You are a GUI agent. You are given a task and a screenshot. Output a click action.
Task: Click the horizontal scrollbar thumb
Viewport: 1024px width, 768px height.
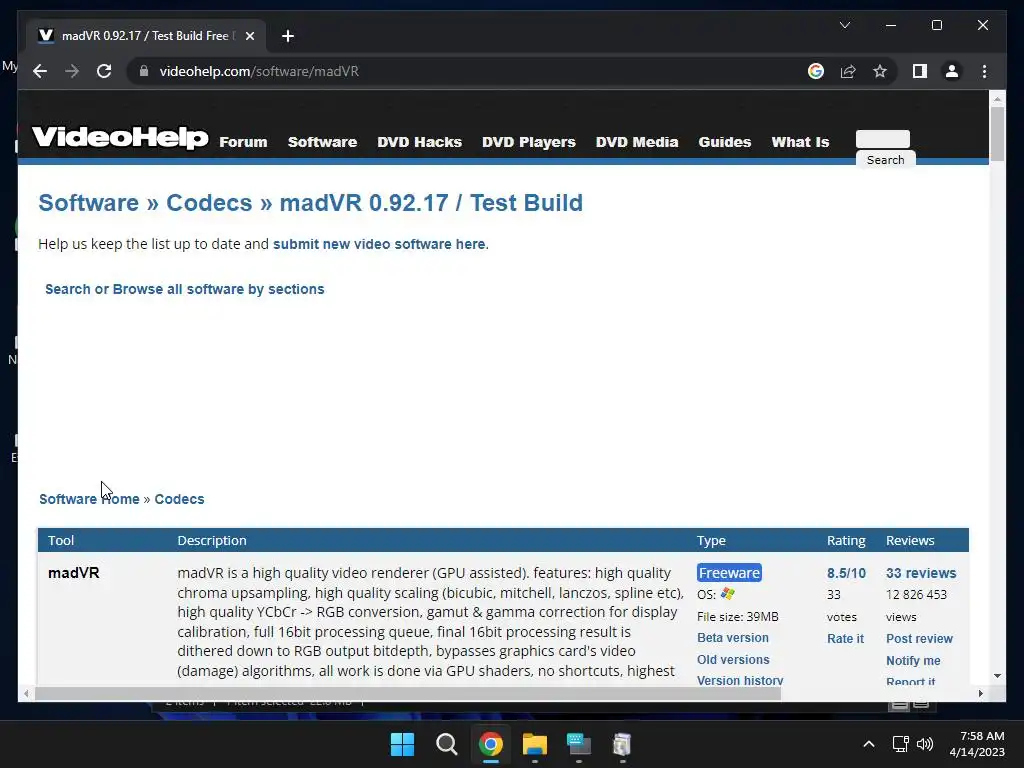click(408, 694)
